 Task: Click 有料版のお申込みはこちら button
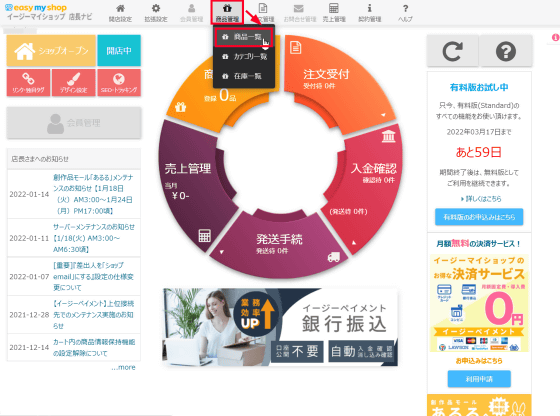pyautogui.click(x=479, y=217)
